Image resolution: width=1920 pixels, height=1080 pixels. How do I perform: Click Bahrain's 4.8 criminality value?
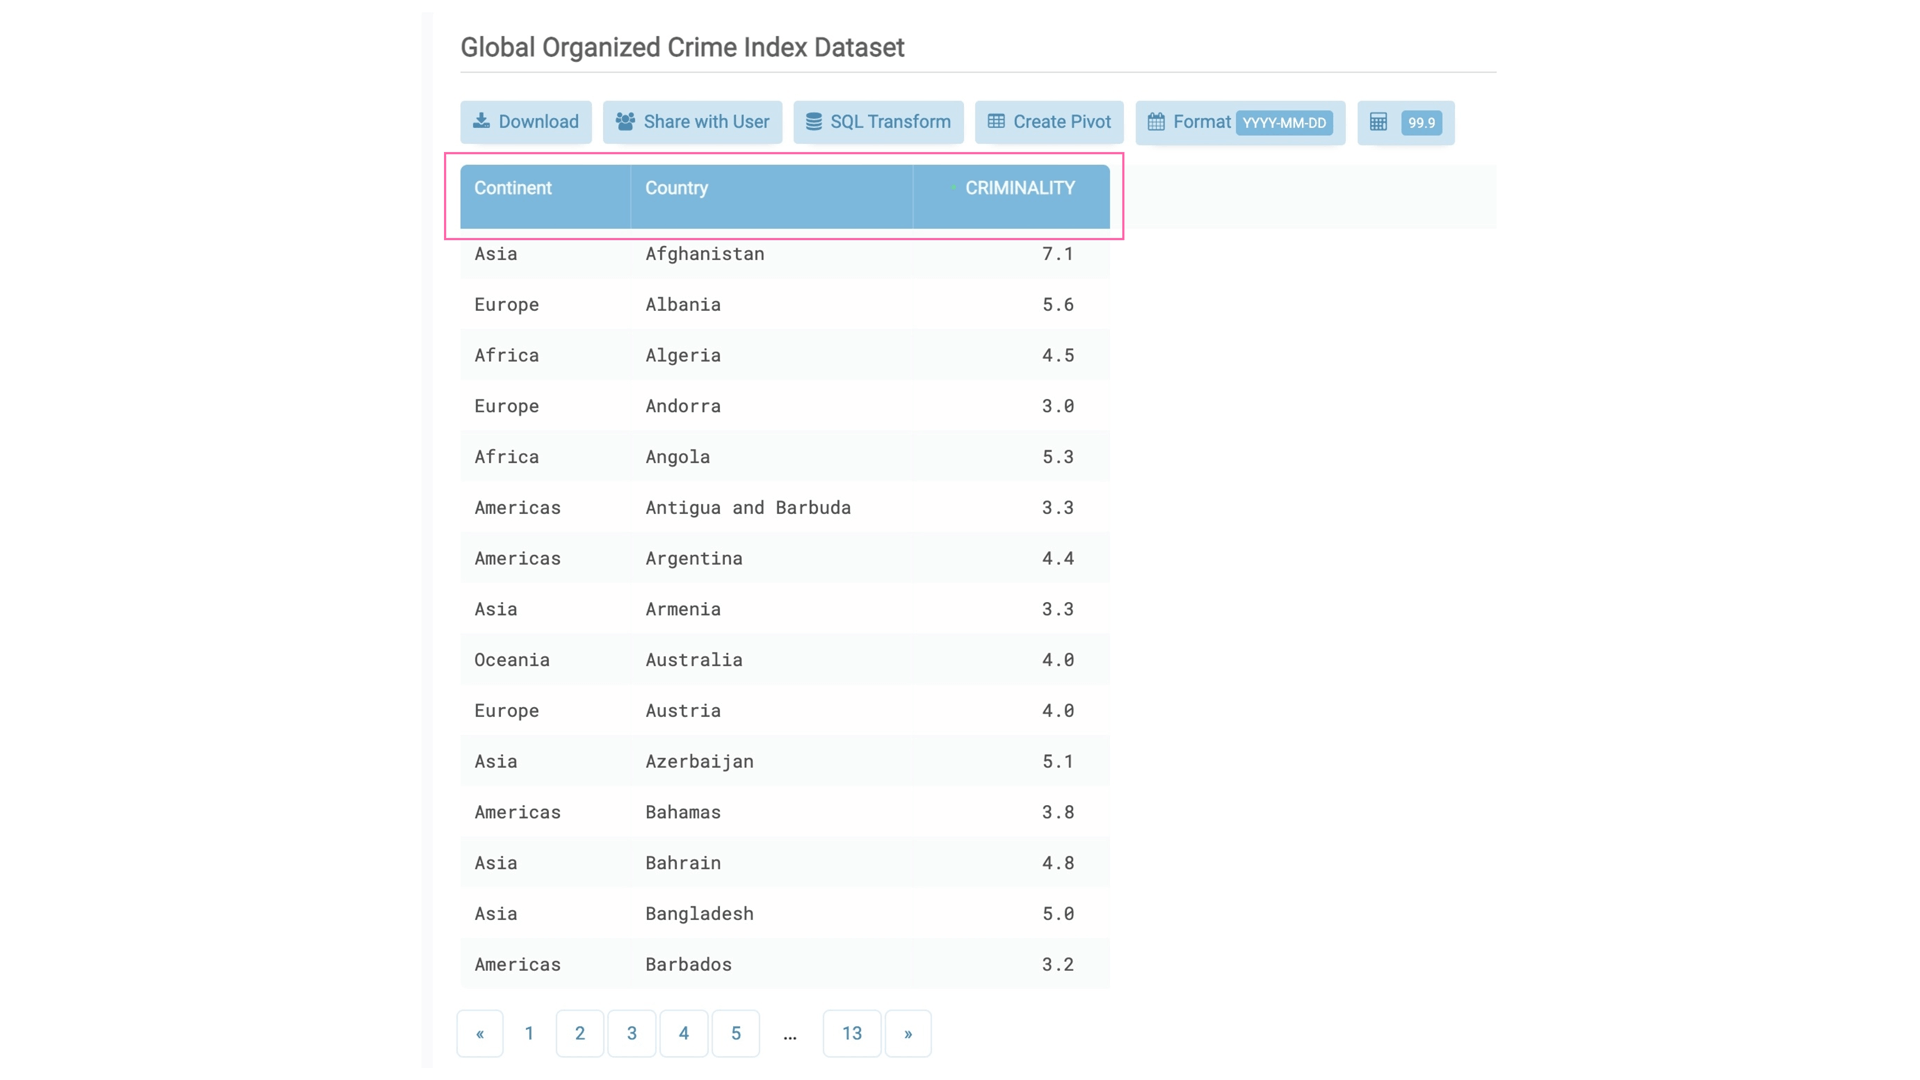pos(1058,863)
